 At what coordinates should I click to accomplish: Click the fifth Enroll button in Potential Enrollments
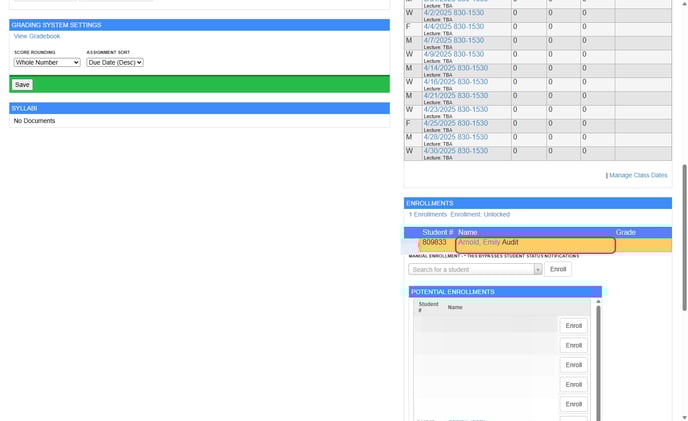click(x=573, y=404)
